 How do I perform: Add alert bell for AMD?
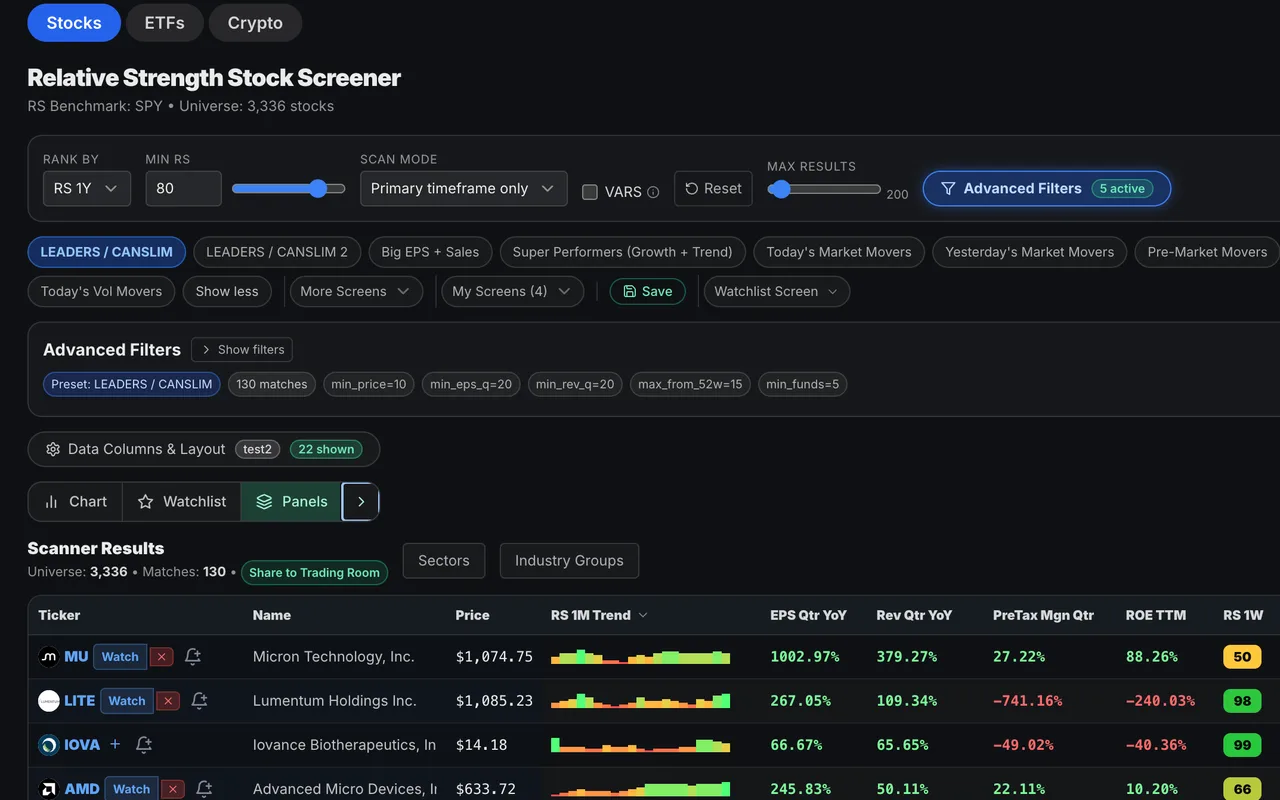204,789
